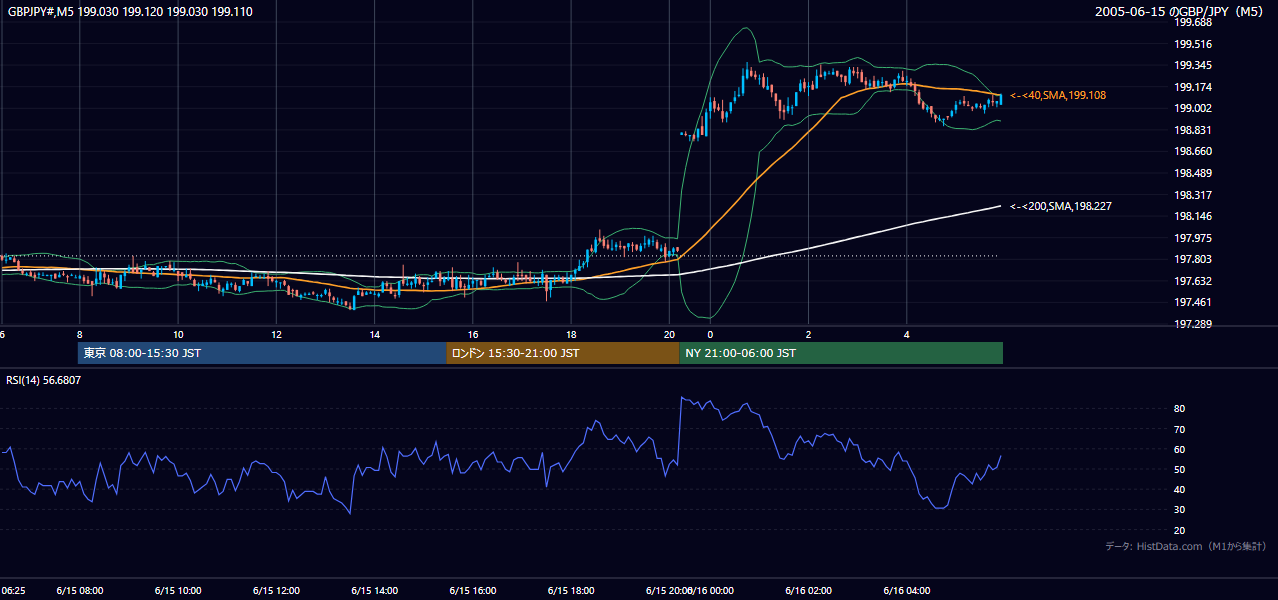Image resolution: width=1278 pixels, height=600 pixels.
Task: Click the 6/15 16:00 time label
Action: (473, 591)
